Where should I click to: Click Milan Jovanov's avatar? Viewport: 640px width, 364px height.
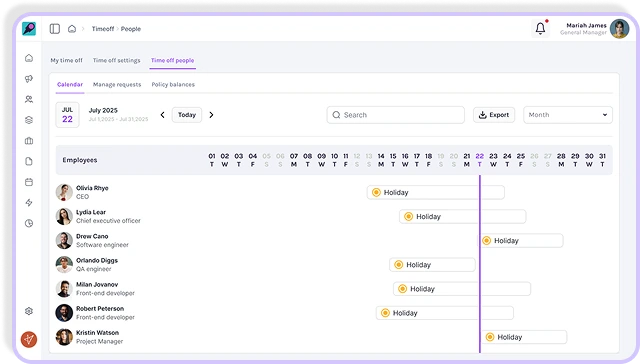[x=64, y=289]
